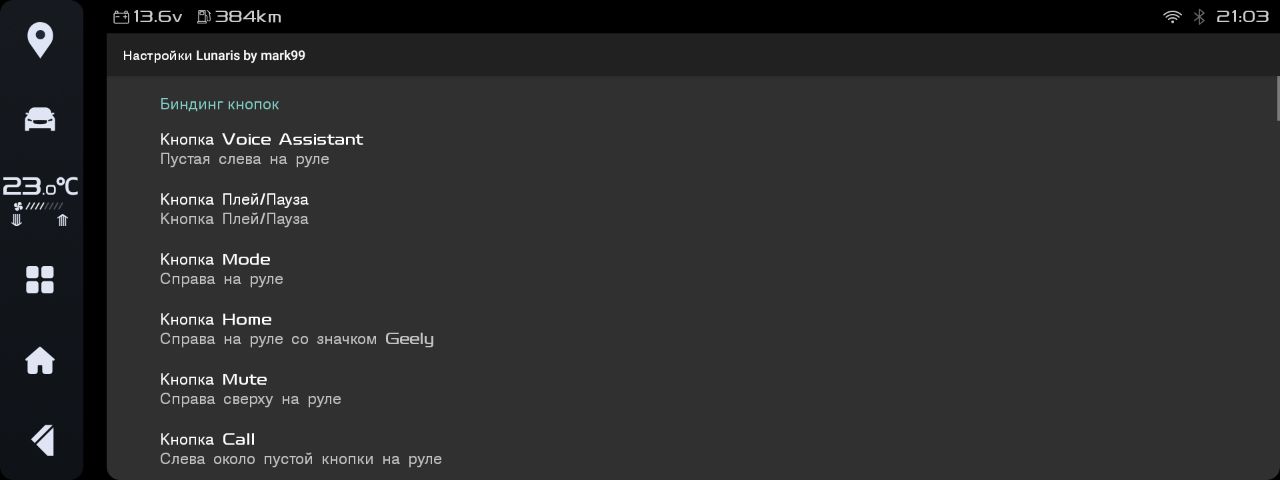Open the car settings icon in sidebar

pyautogui.click(x=40, y=119)
